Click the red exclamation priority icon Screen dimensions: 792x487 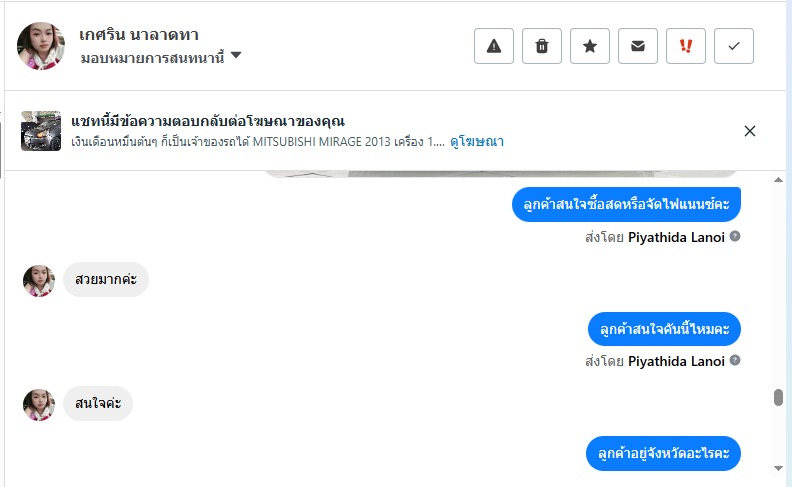(686, 46)
